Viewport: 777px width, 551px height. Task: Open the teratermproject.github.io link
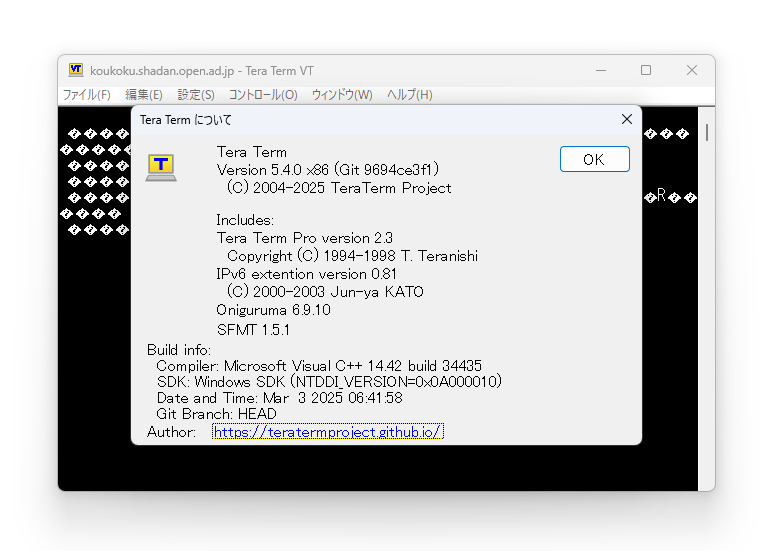(x=328, y=432)
